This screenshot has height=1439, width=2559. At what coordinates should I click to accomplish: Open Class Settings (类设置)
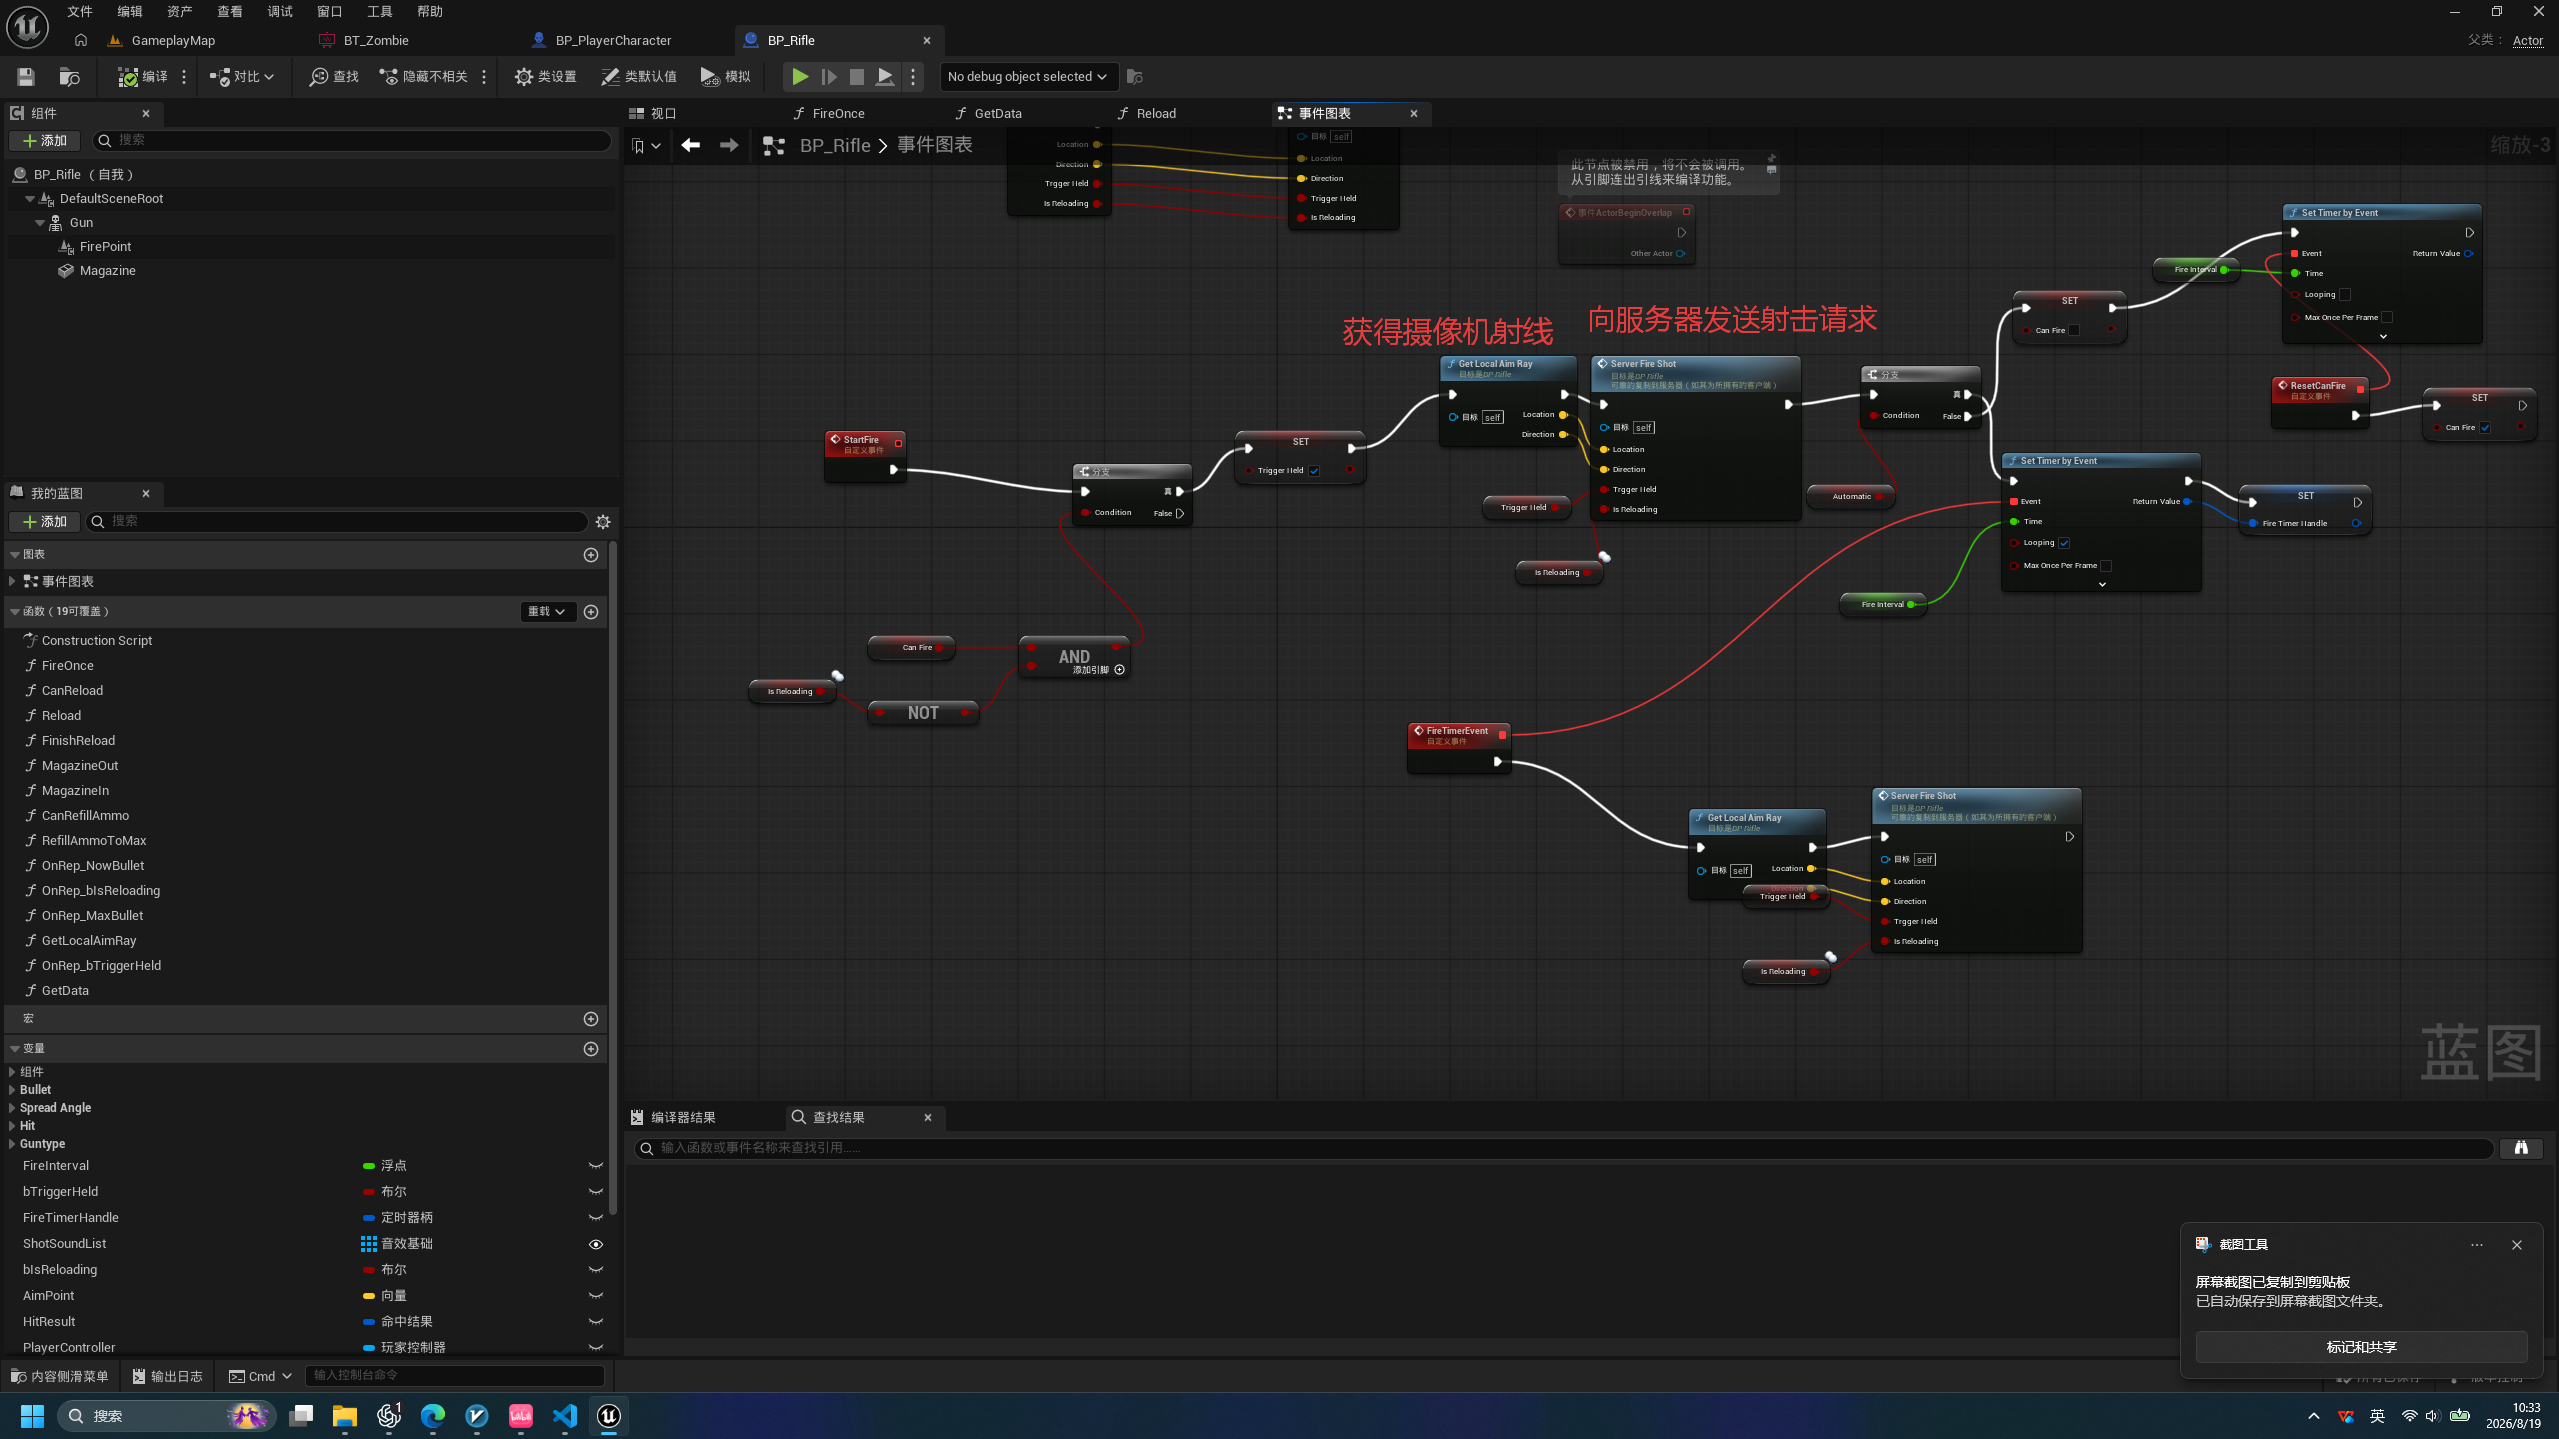545,77
